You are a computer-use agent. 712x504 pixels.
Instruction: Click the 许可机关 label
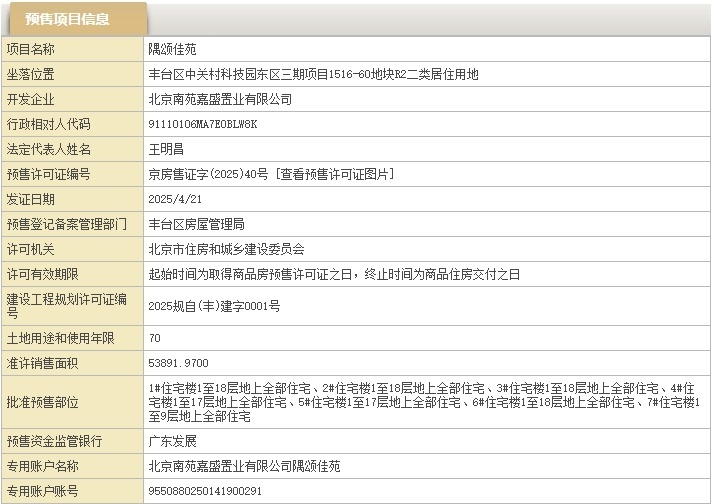(x=30, y=249)
